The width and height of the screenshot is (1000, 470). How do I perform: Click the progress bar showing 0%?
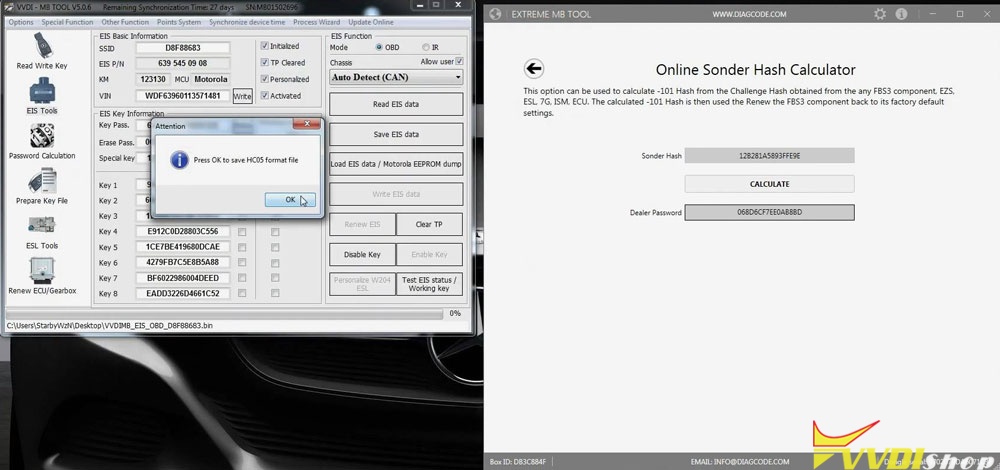point(224,314)
